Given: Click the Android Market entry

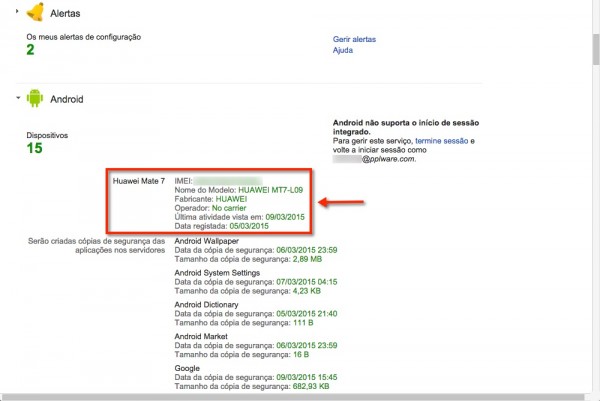Looking at the screenshot, I should coord(201,336).
